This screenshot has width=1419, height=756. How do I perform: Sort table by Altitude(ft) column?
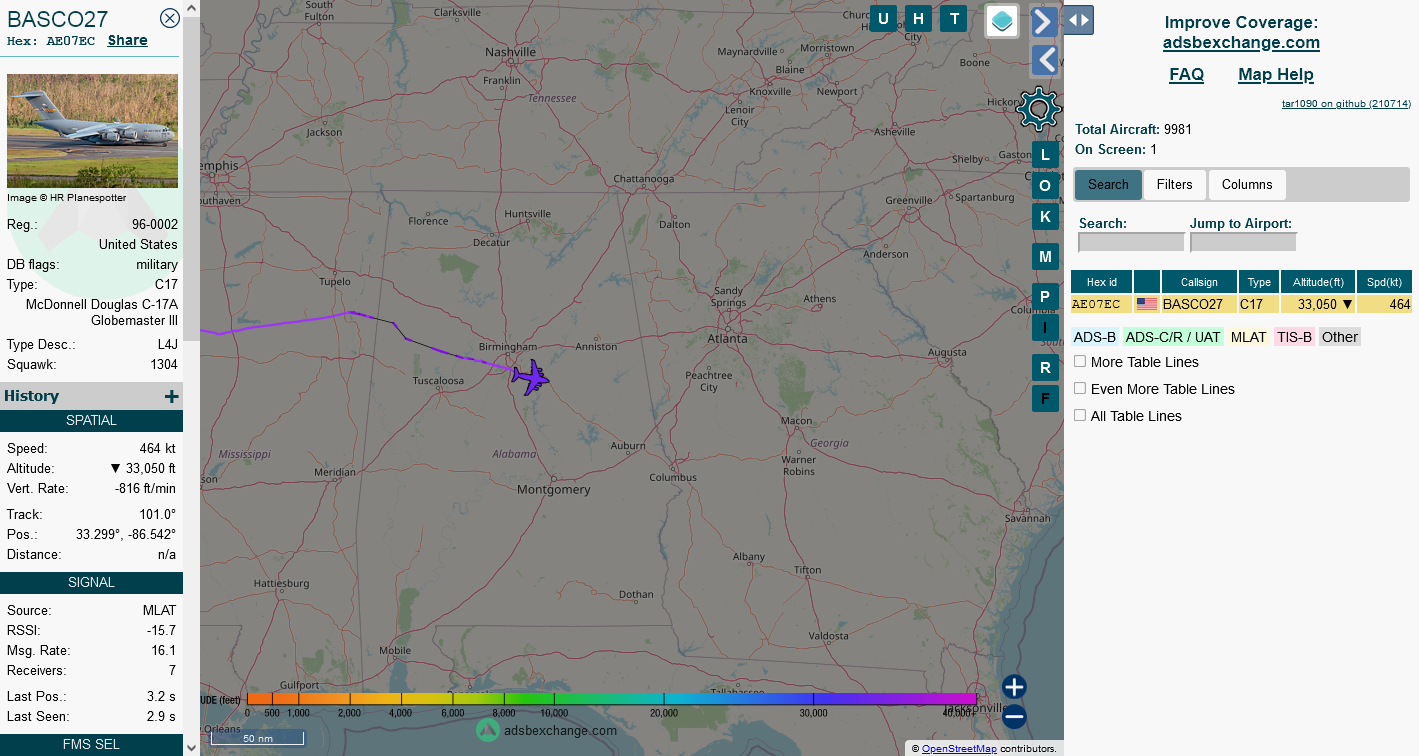[1318, 282]
